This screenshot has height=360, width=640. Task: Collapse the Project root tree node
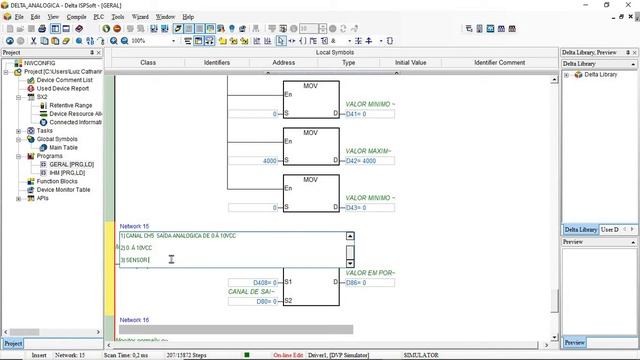click(x=6, y=72)
